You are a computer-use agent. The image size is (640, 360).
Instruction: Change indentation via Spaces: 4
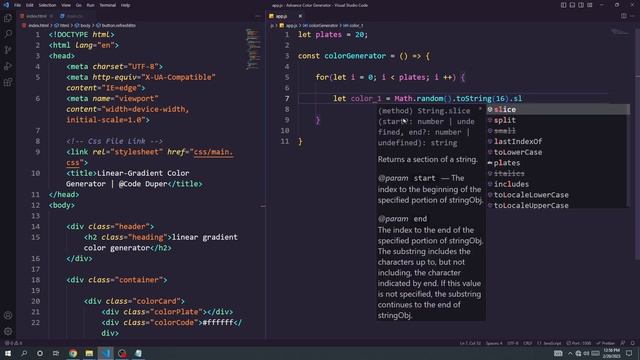pos(494,343)
